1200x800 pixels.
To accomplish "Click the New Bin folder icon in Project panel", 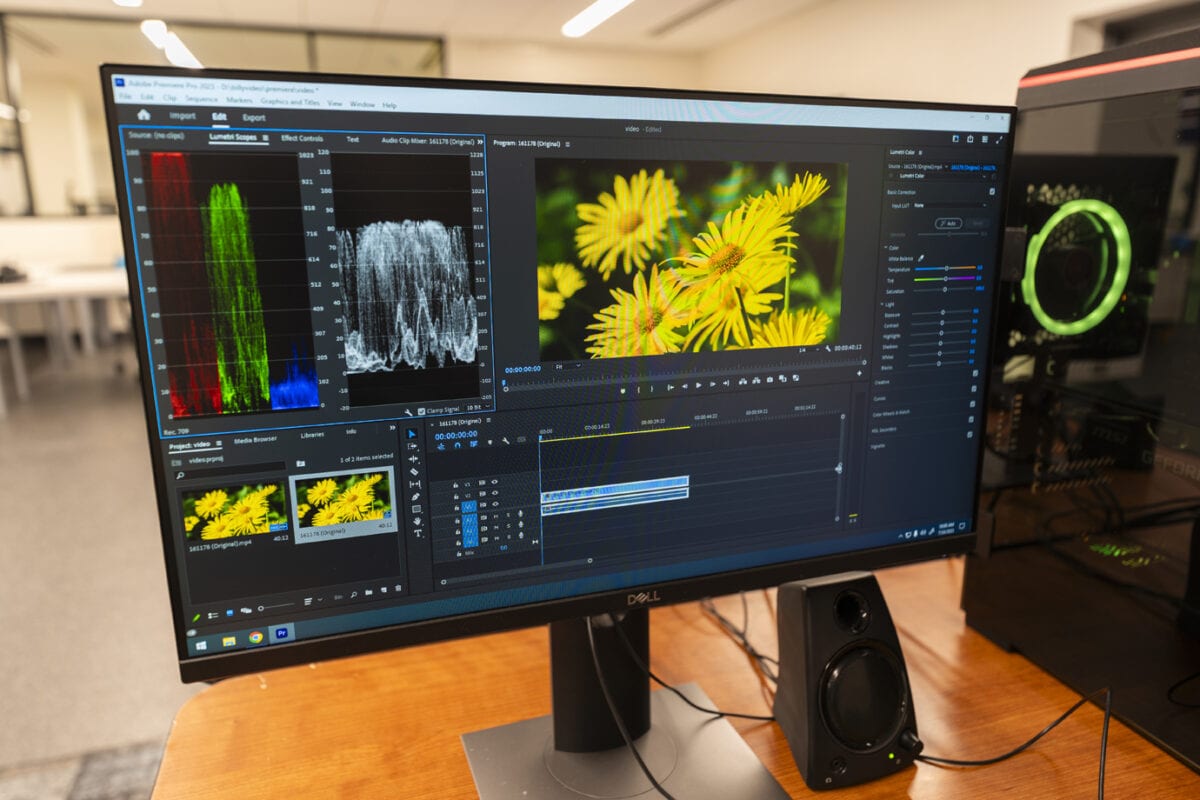I will point(369,592).
